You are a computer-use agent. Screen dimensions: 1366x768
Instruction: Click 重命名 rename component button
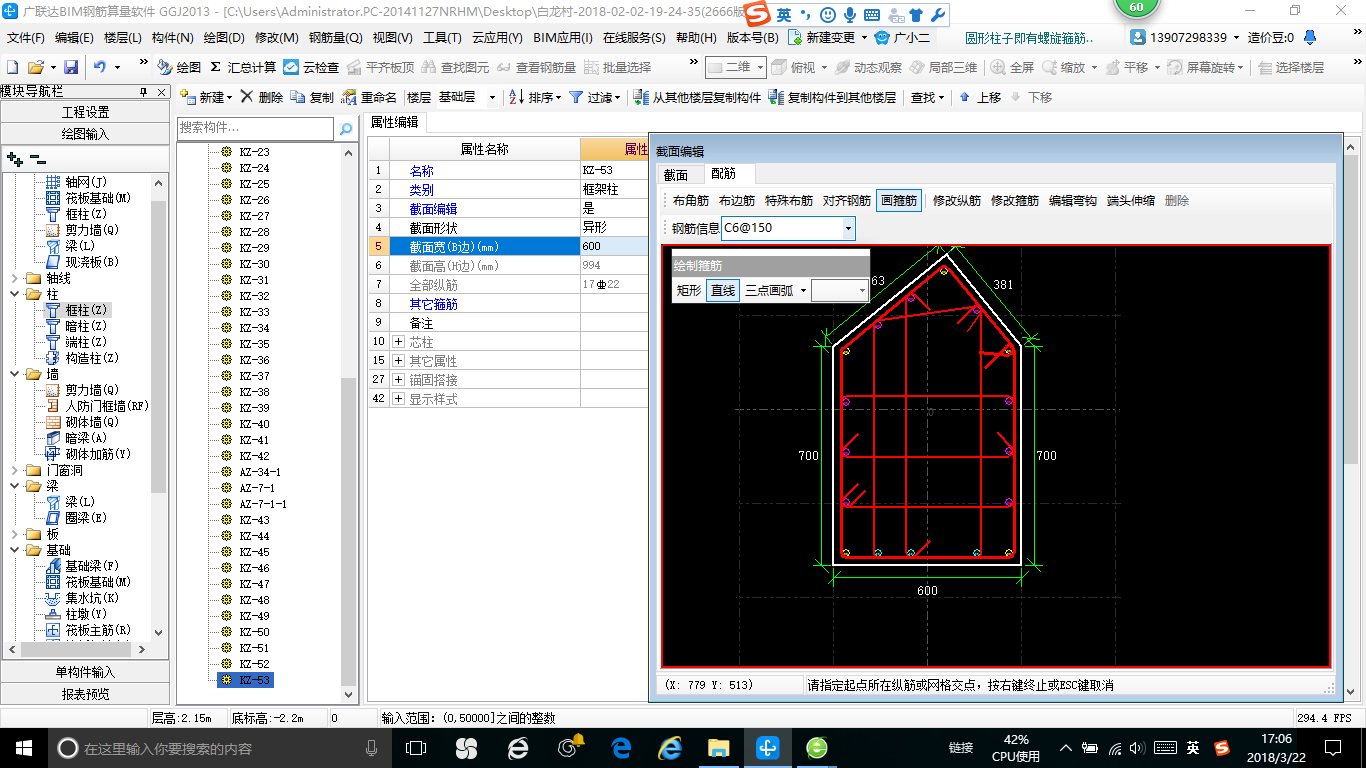point(369,97)
